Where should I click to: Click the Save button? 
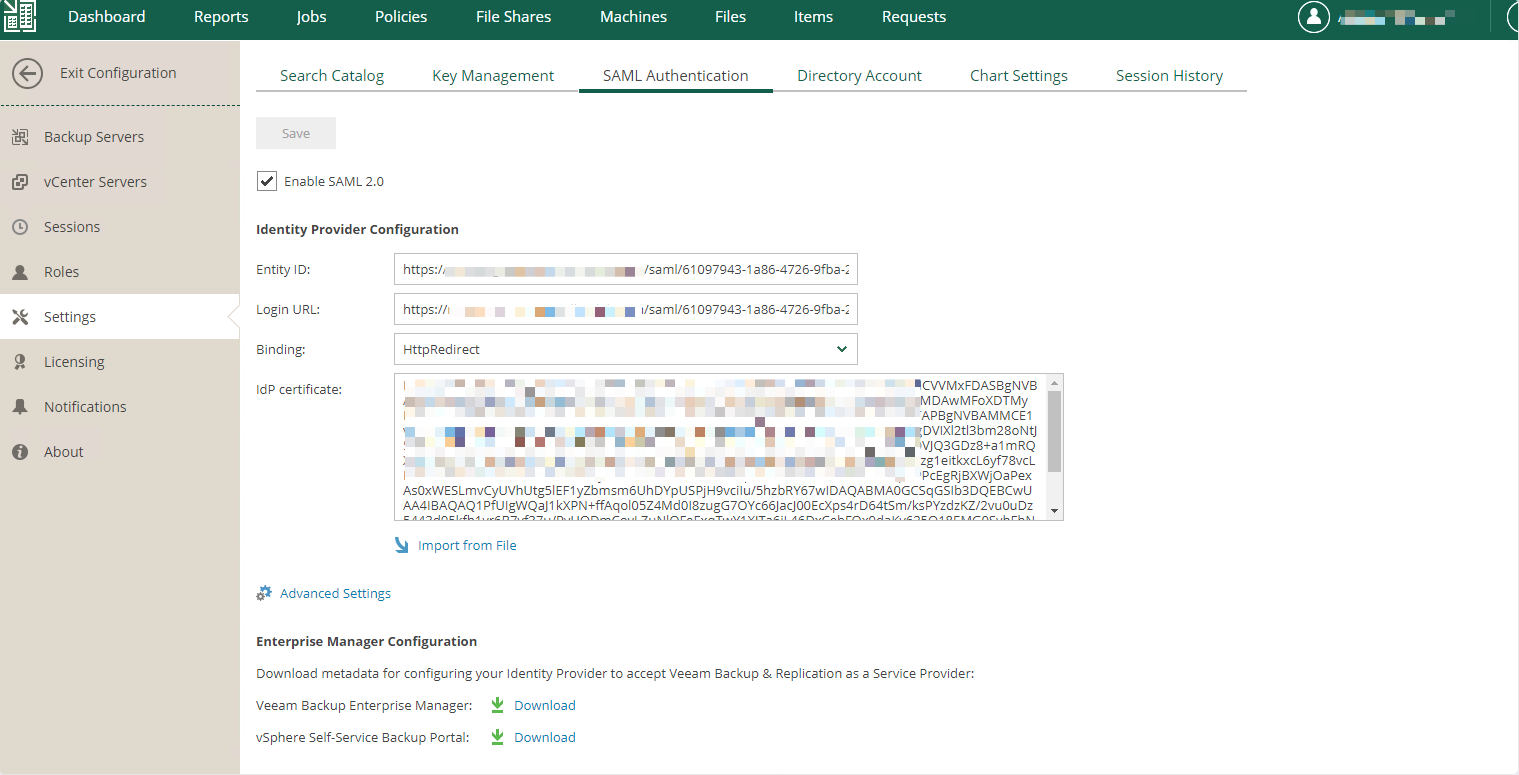pyautogui.click(x=296, y=133)
